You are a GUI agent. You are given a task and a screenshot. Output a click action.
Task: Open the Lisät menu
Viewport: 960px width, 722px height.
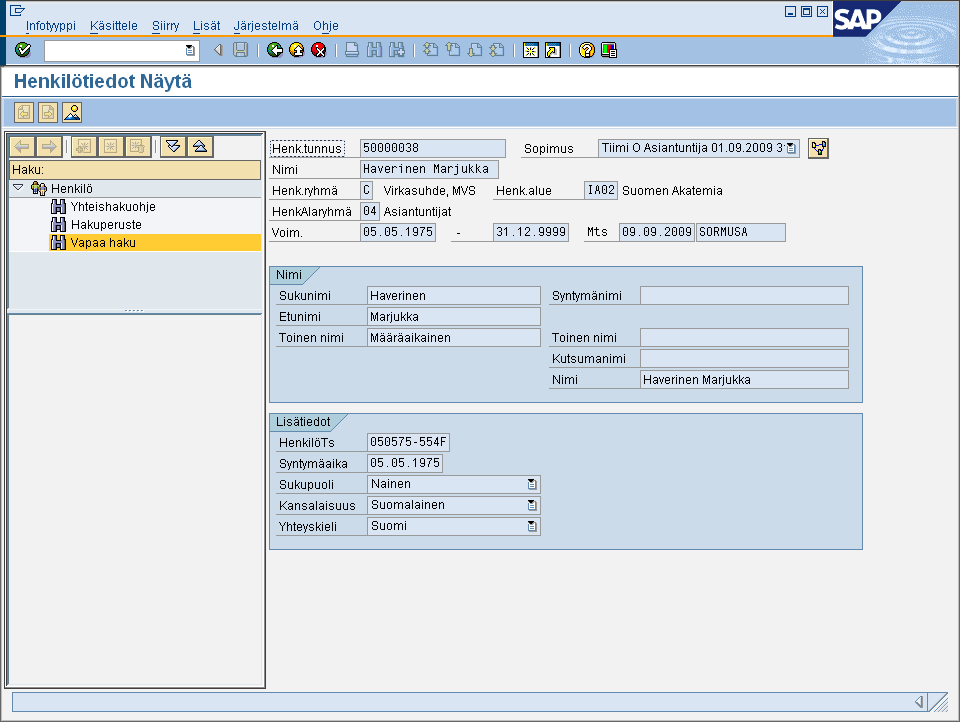tap(206, 26)
